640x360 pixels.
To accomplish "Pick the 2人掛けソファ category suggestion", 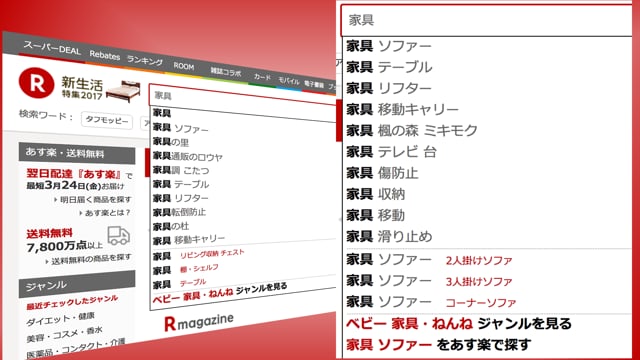I will (479, 260).
